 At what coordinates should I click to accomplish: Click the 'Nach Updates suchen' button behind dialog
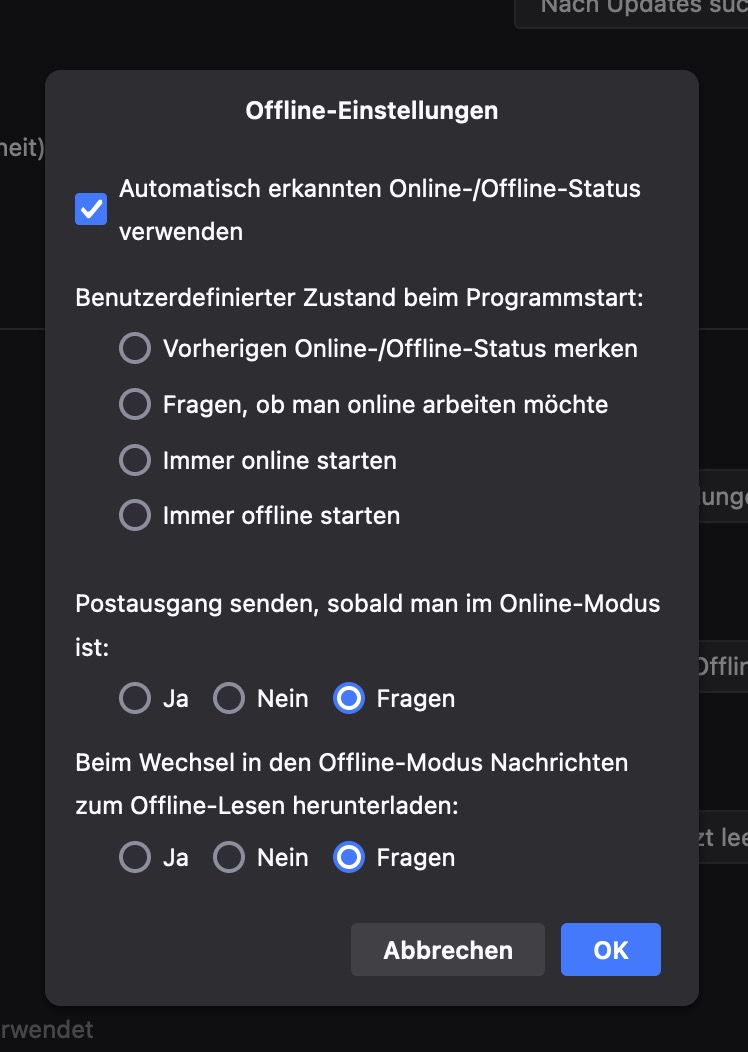tap(631, 12)
